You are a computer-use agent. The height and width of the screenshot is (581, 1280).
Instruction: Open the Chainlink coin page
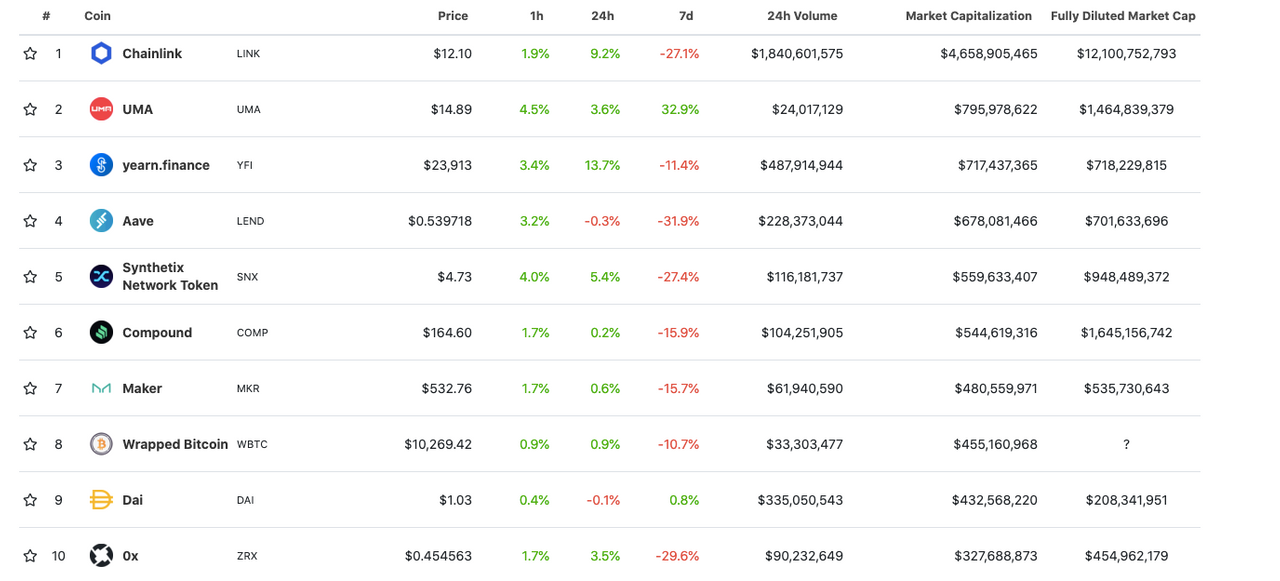point(152,54)
